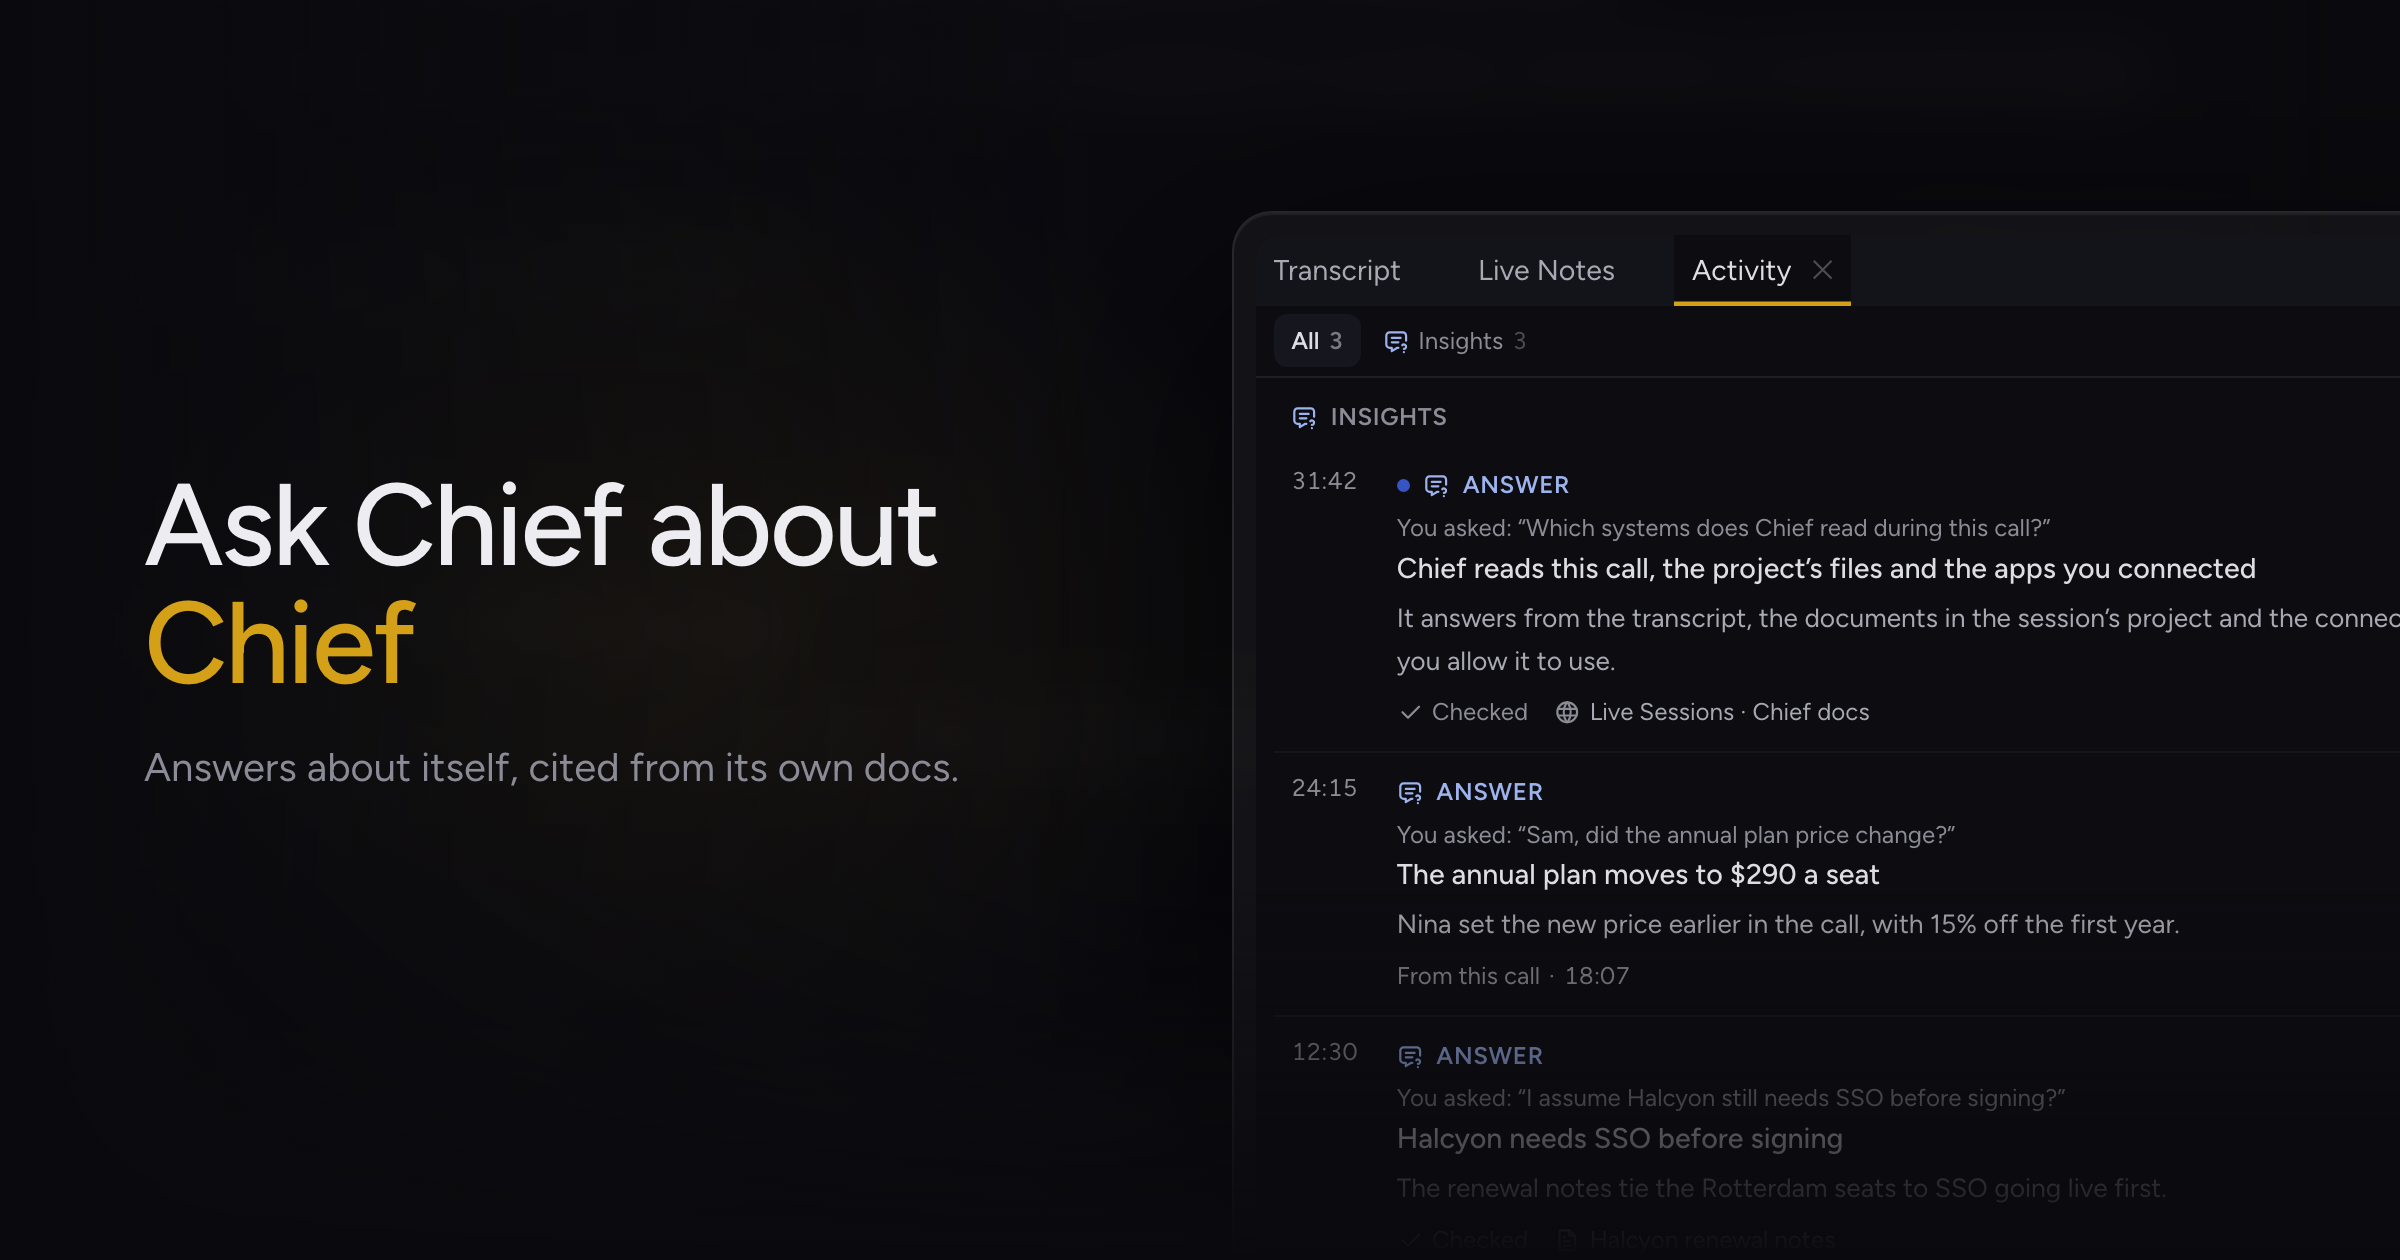
Task: Click the INSIGHTS section label
Action: 1388,417
